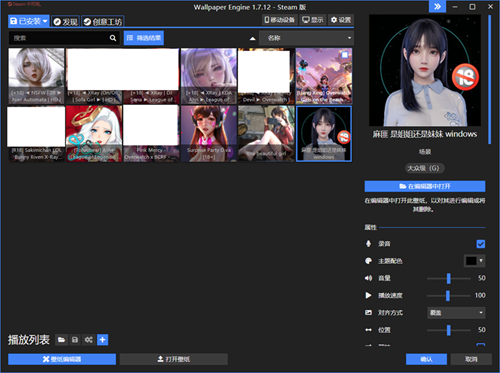Add wallpaper to playlist with plus icon
The width and height of the screenshot is (500, 373).
(103, 340)
